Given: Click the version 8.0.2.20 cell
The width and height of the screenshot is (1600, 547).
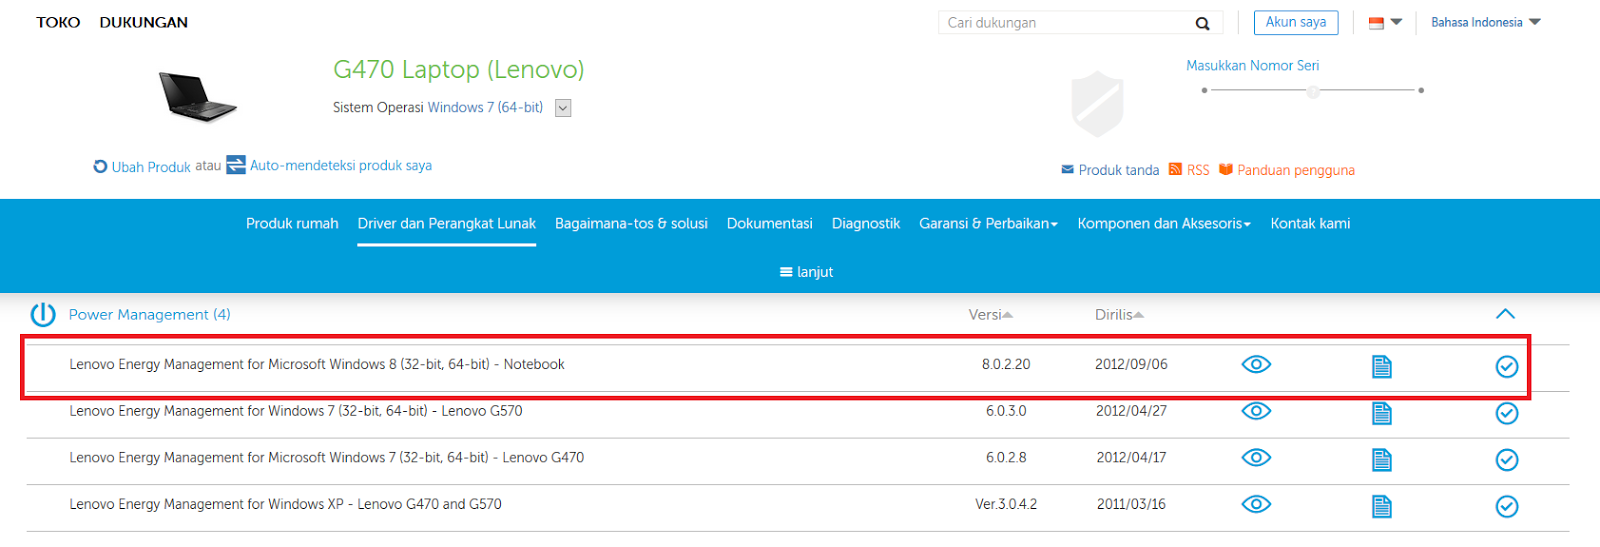Looking at the screenshot, I should pyautogui.click(x=1006, y=364).
